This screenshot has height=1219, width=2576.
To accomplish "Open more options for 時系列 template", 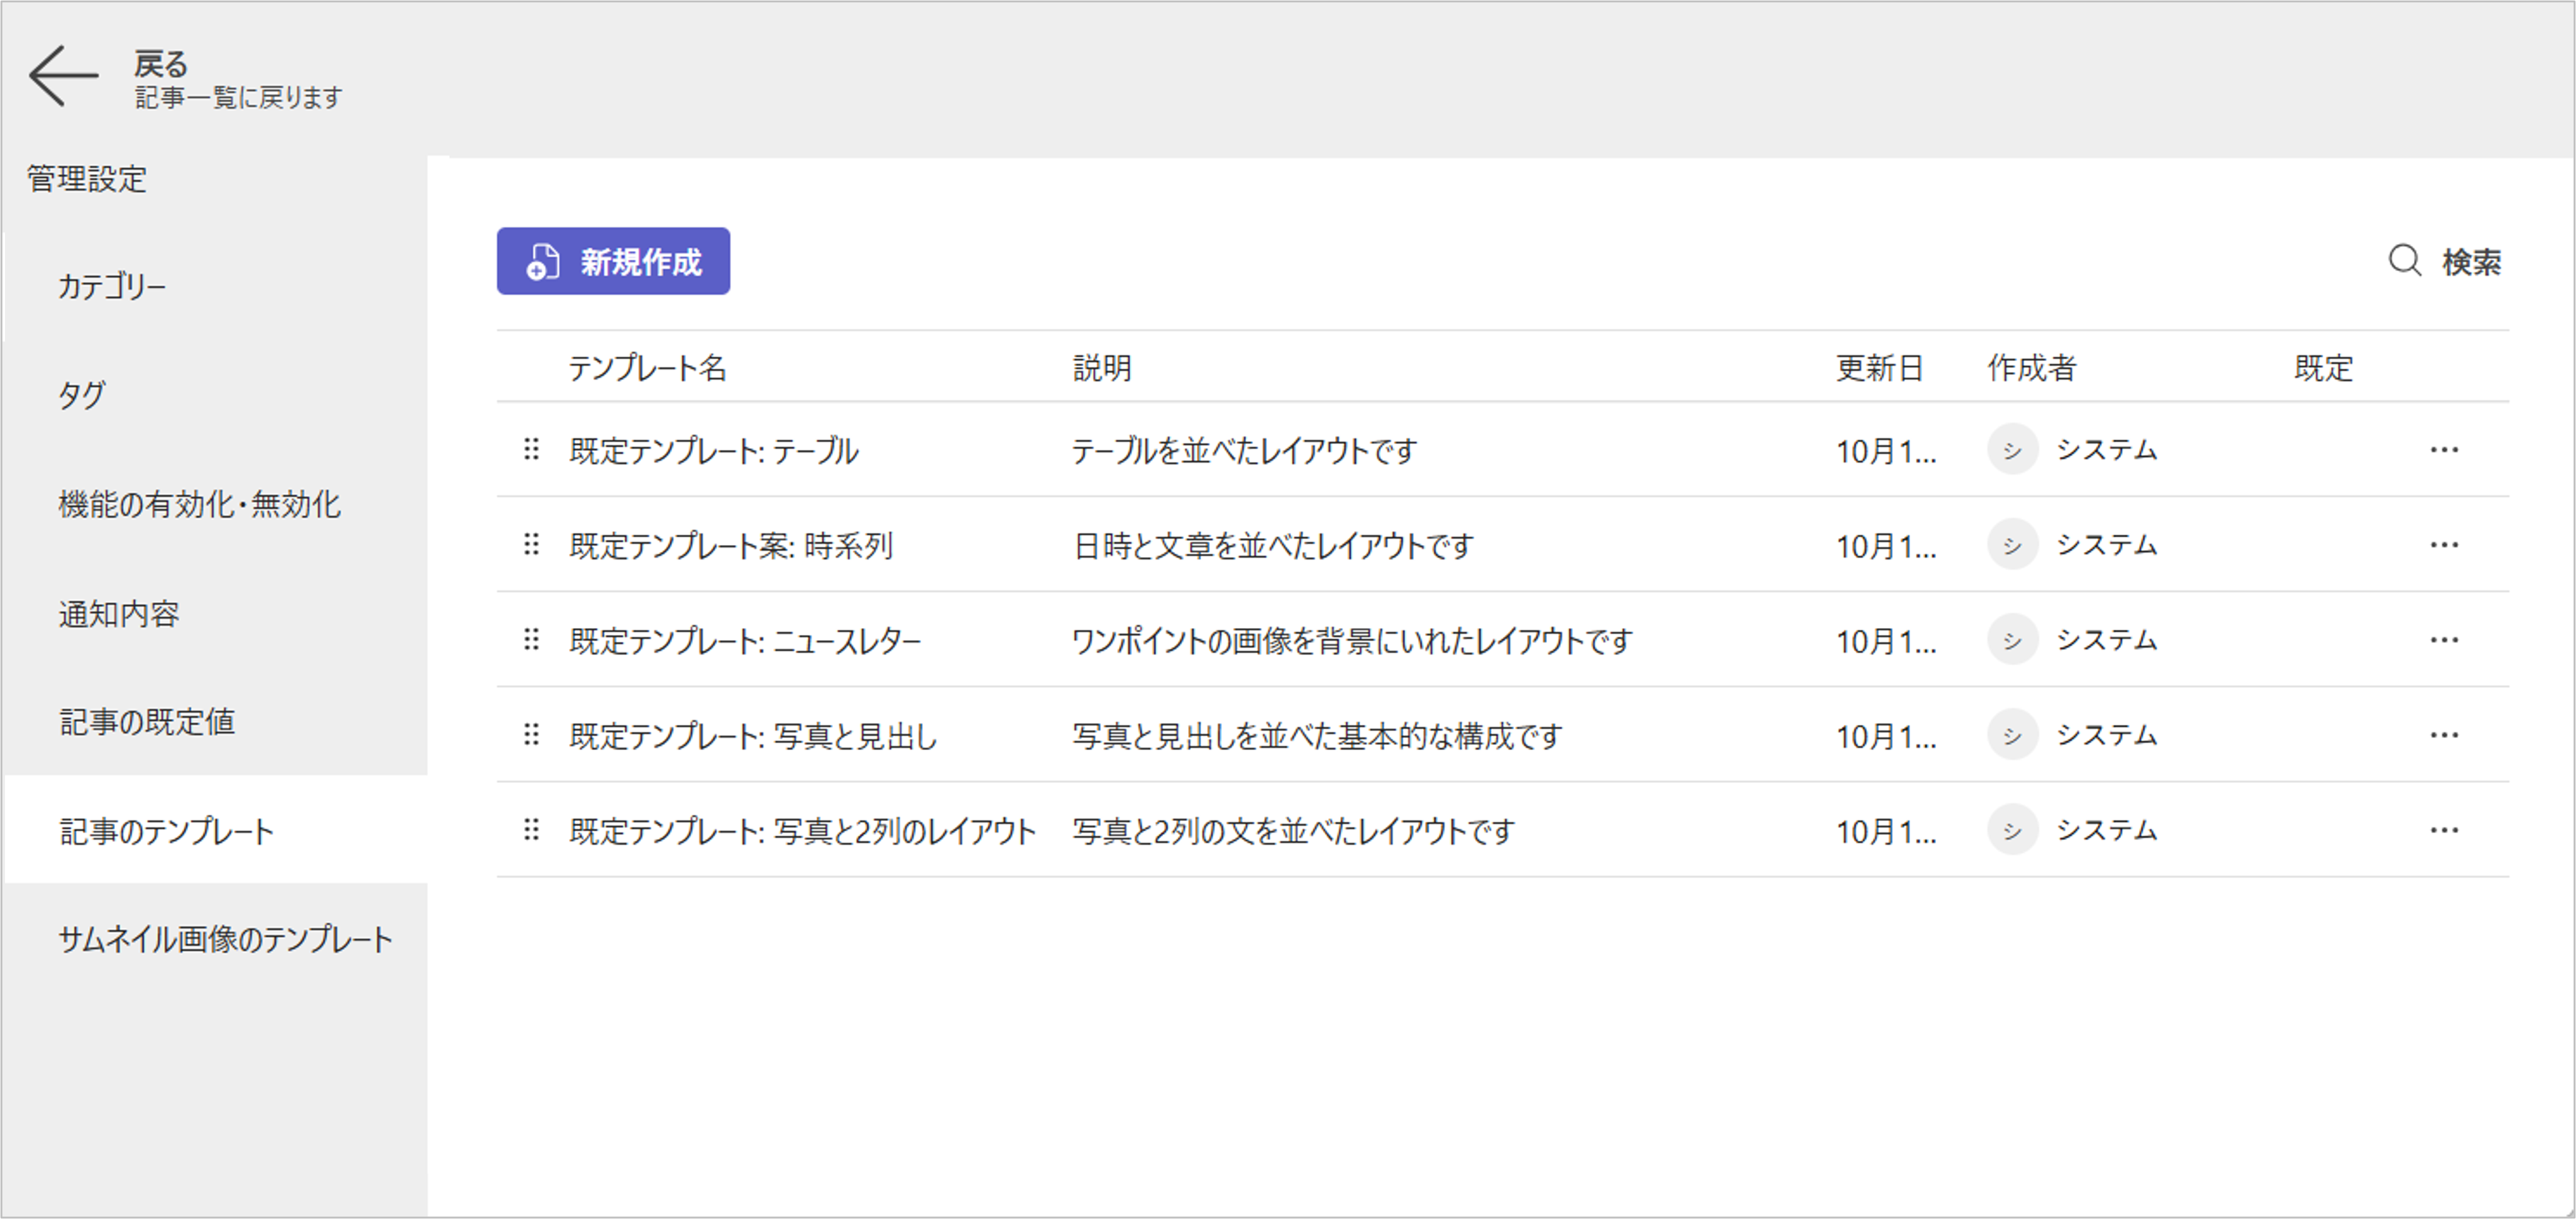I will pyautogui.click(x=2444, y=545).
